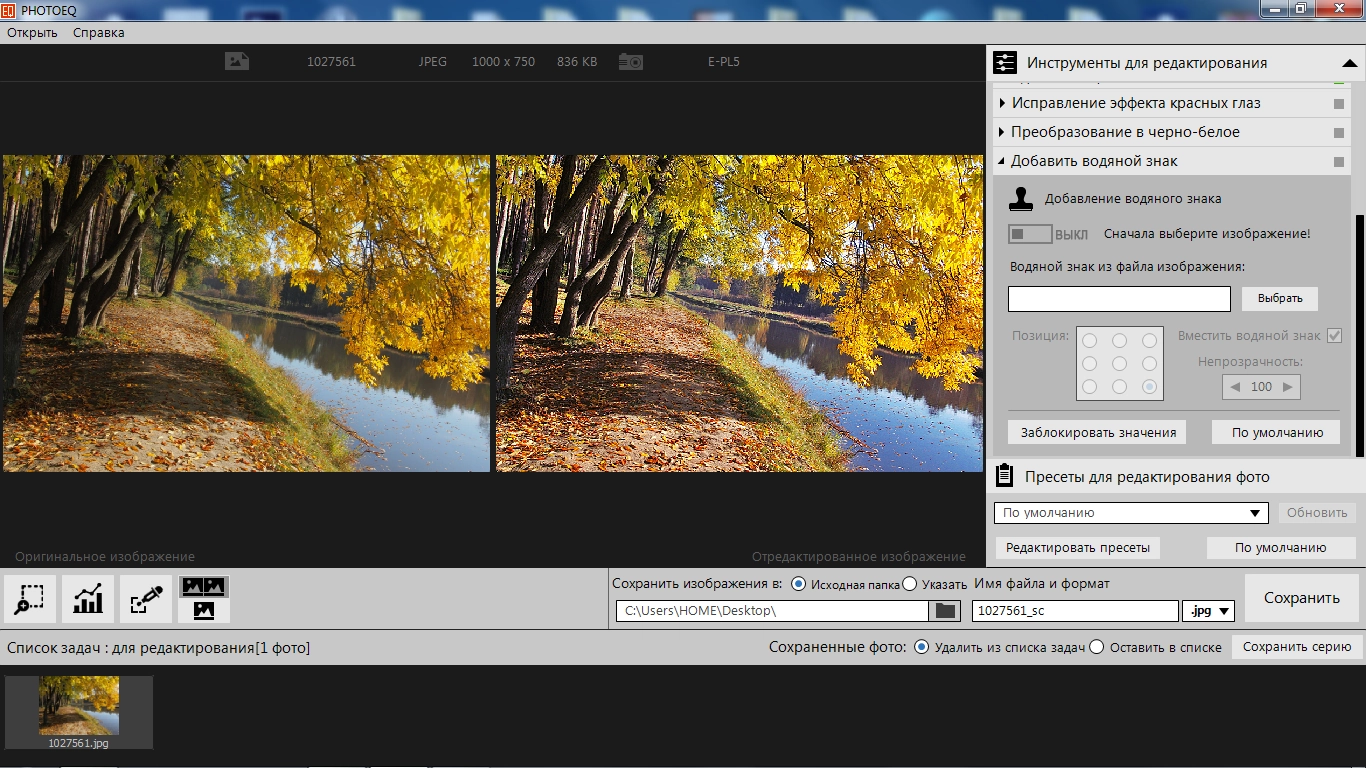Click the original image preview

[246, 313]
